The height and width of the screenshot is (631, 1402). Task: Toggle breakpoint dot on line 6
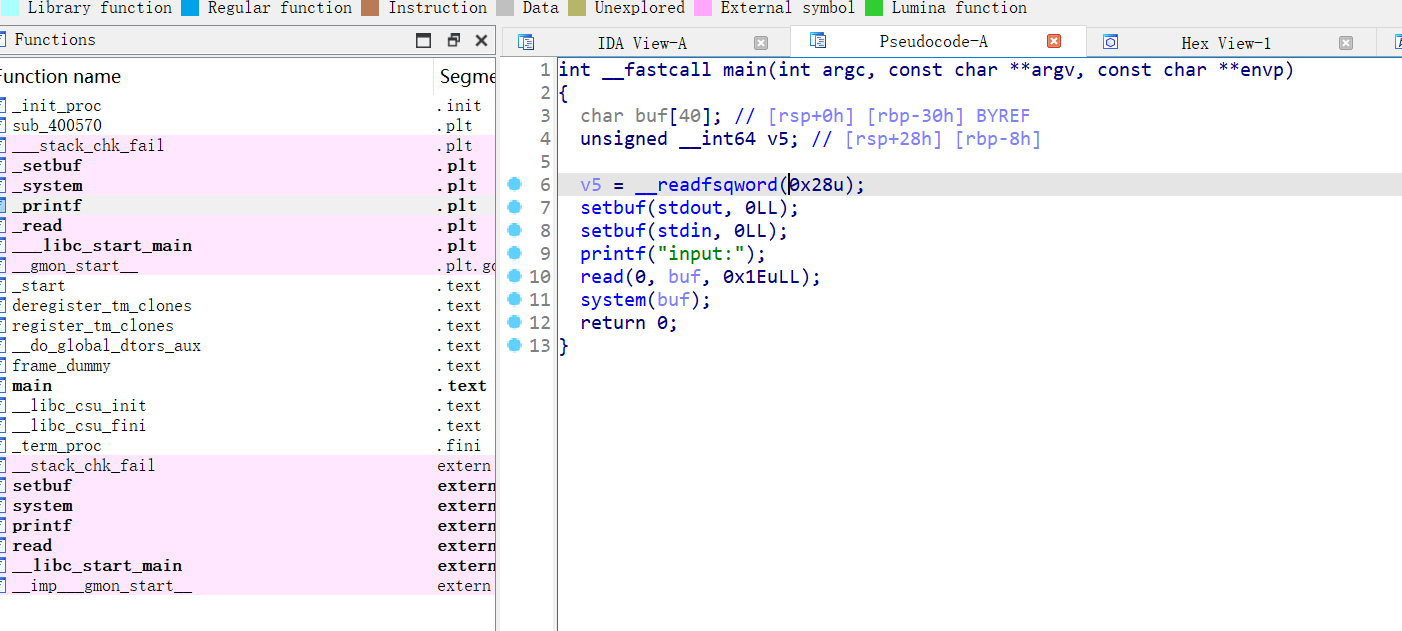coord(514,184)
